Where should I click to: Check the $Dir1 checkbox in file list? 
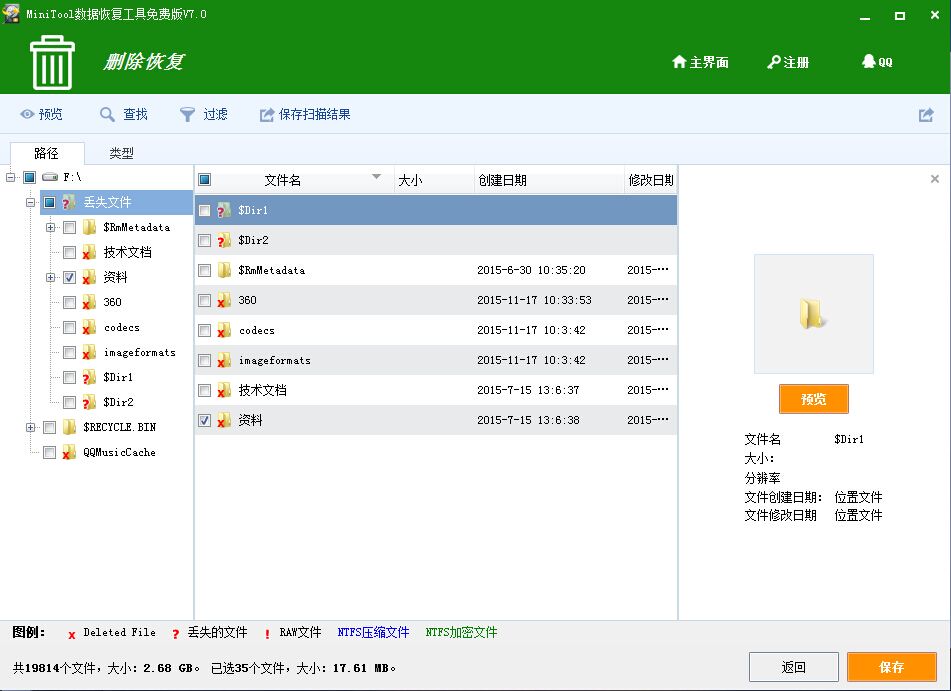(204, 210)
